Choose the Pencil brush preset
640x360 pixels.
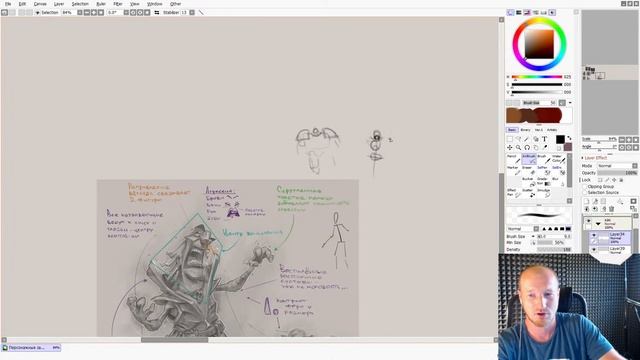513,159
